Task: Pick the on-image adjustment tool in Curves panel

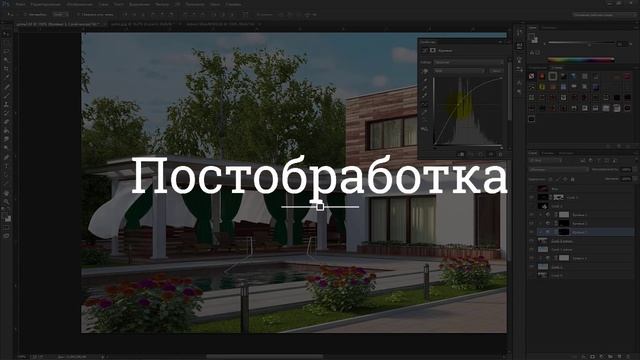Action: pyautogui.click(x=425, y=71)
